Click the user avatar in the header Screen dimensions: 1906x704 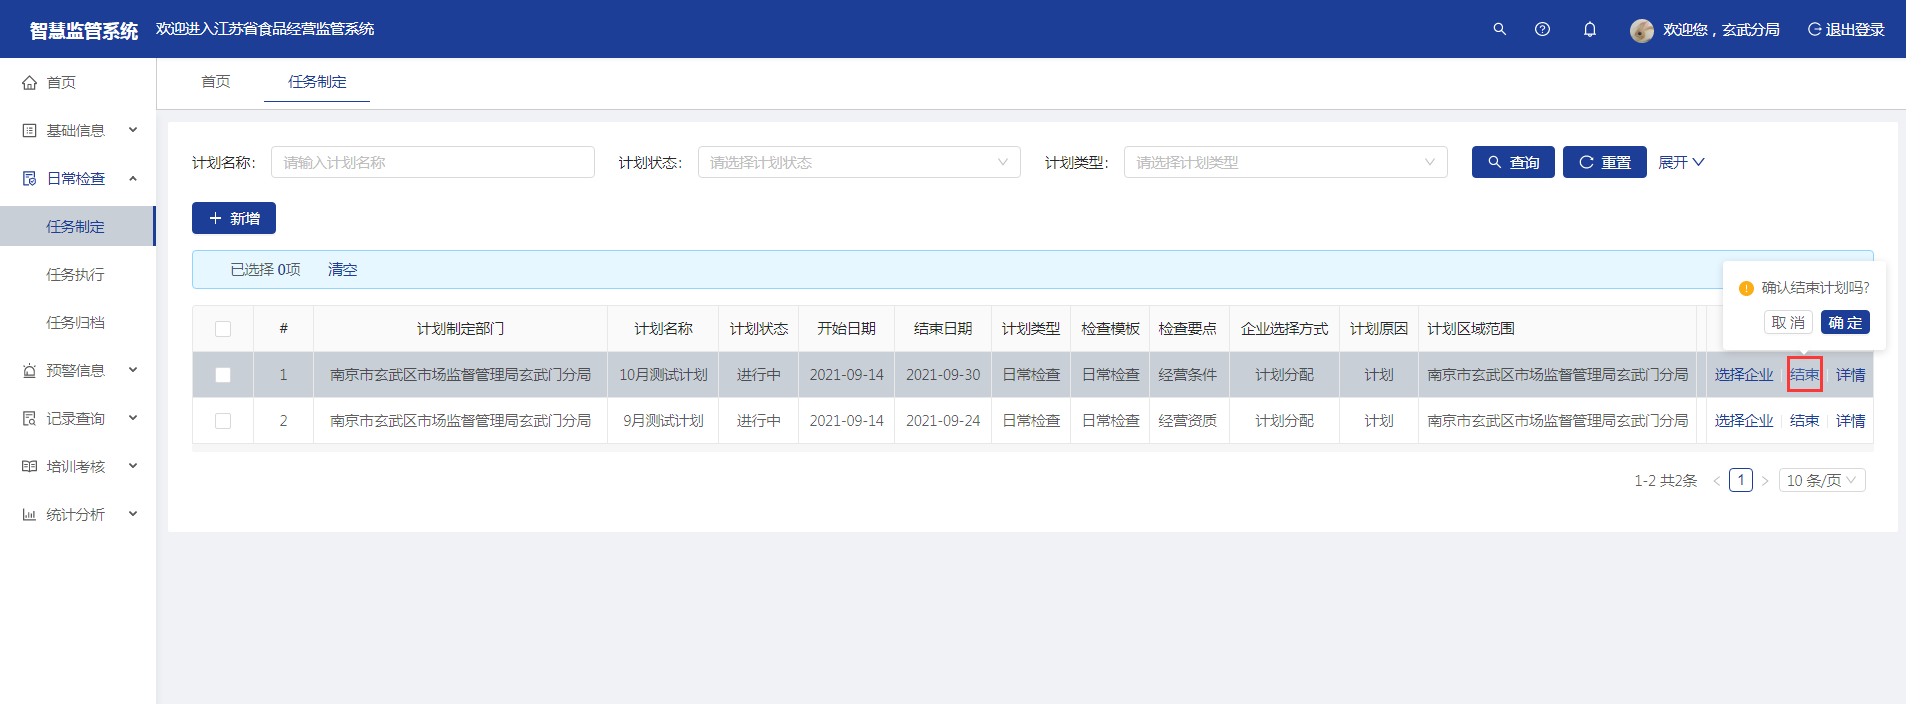1641,30
